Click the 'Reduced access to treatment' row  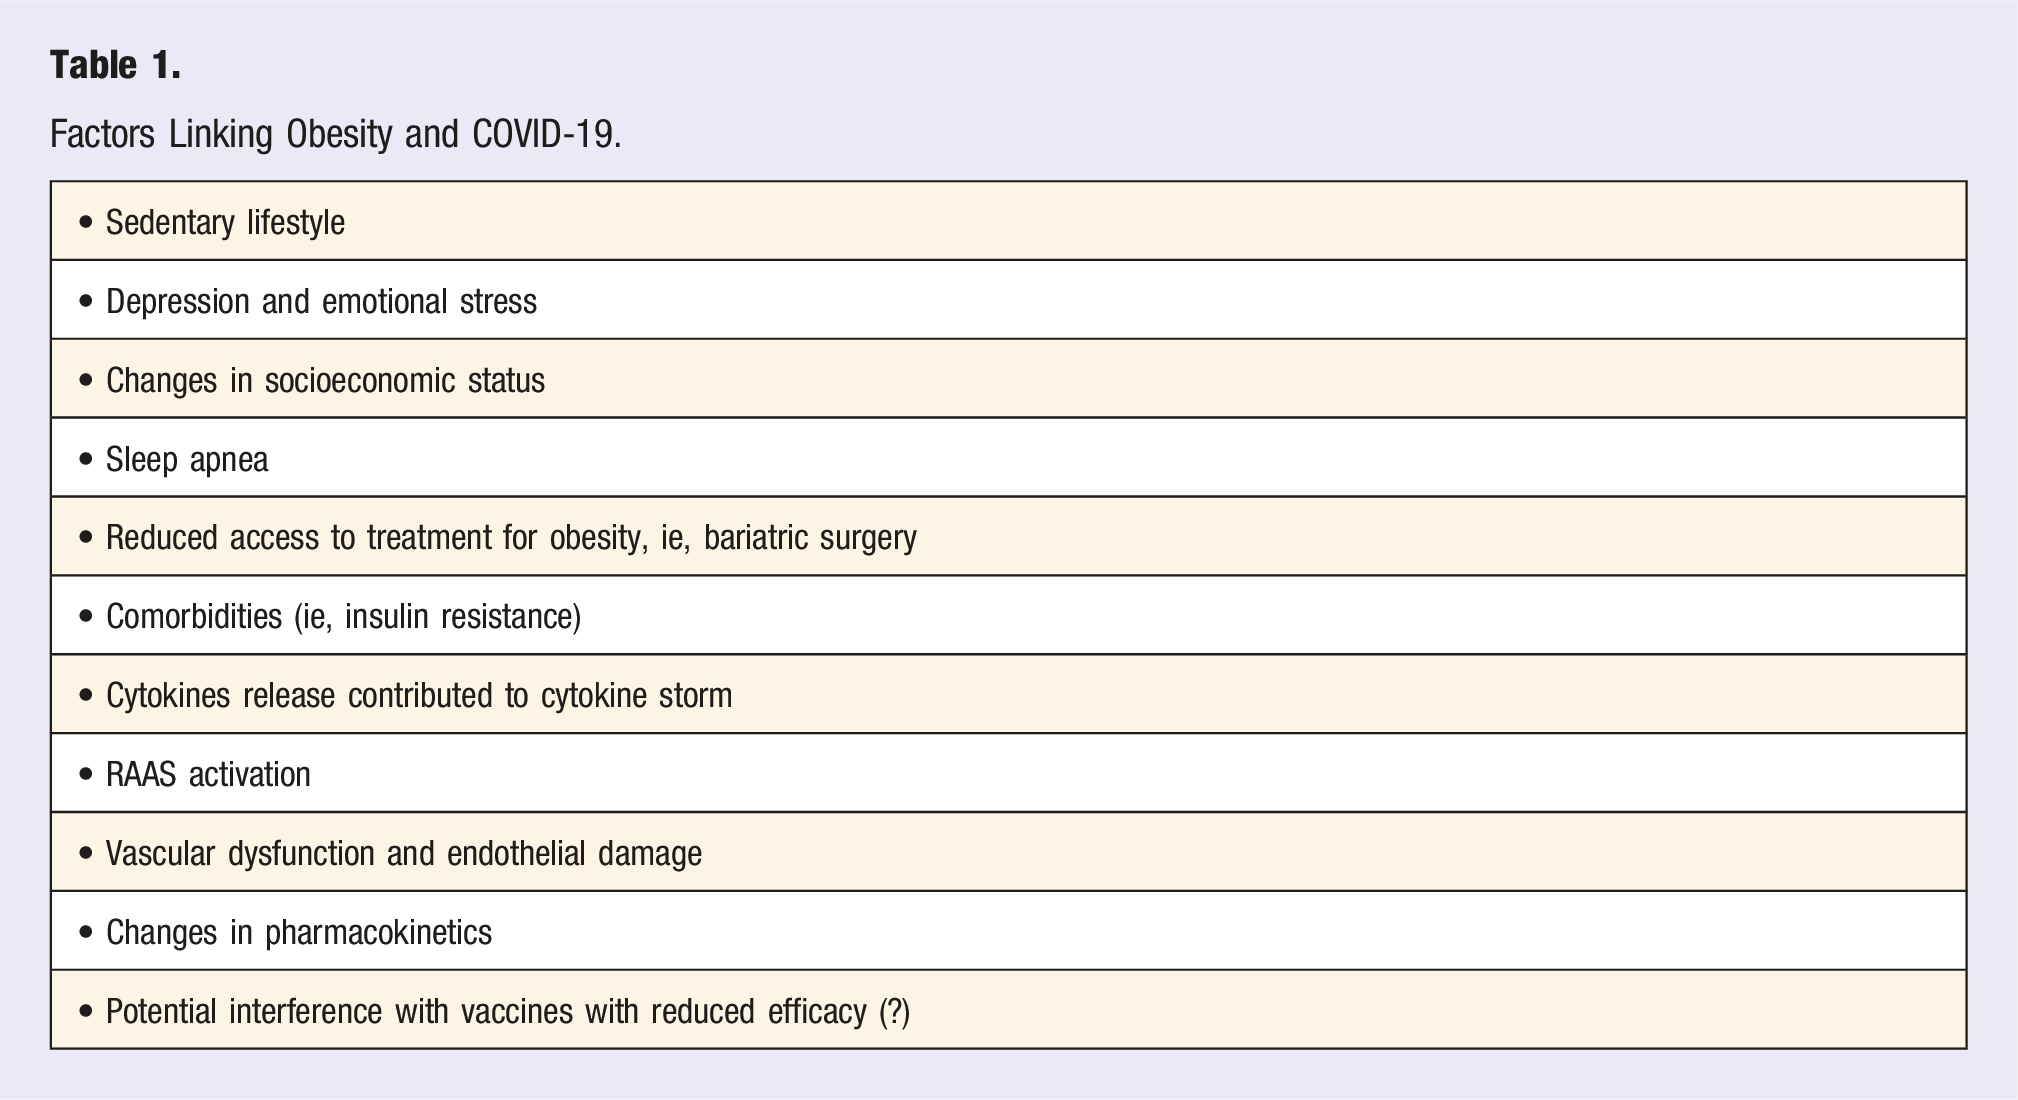tap(1008, 536)
